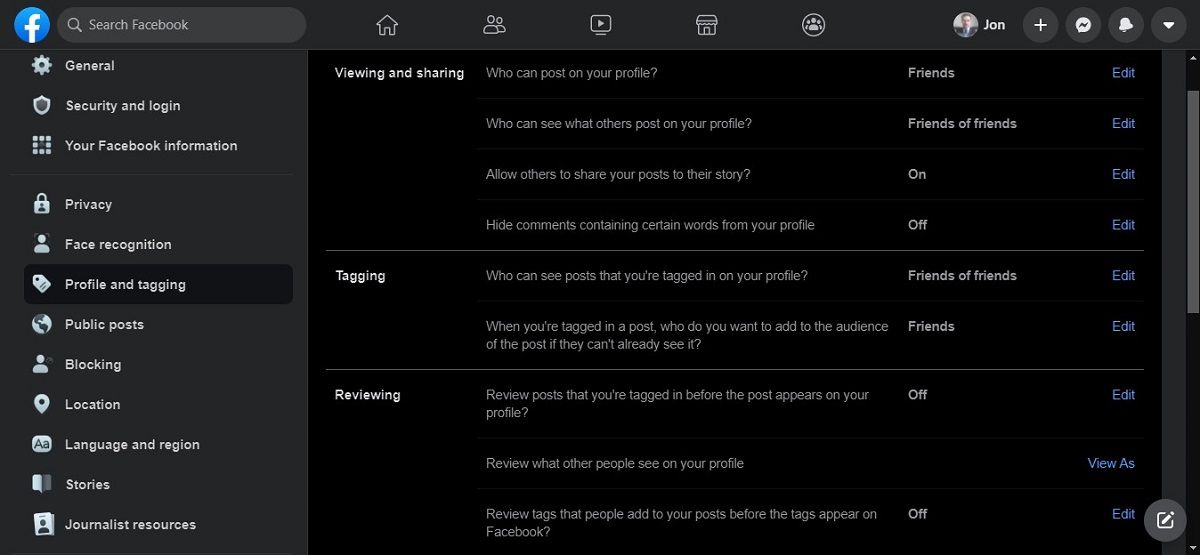The image size is (1200, 555).
Task: Edit review of posts you're tagged in
Action: point(1123,395)
